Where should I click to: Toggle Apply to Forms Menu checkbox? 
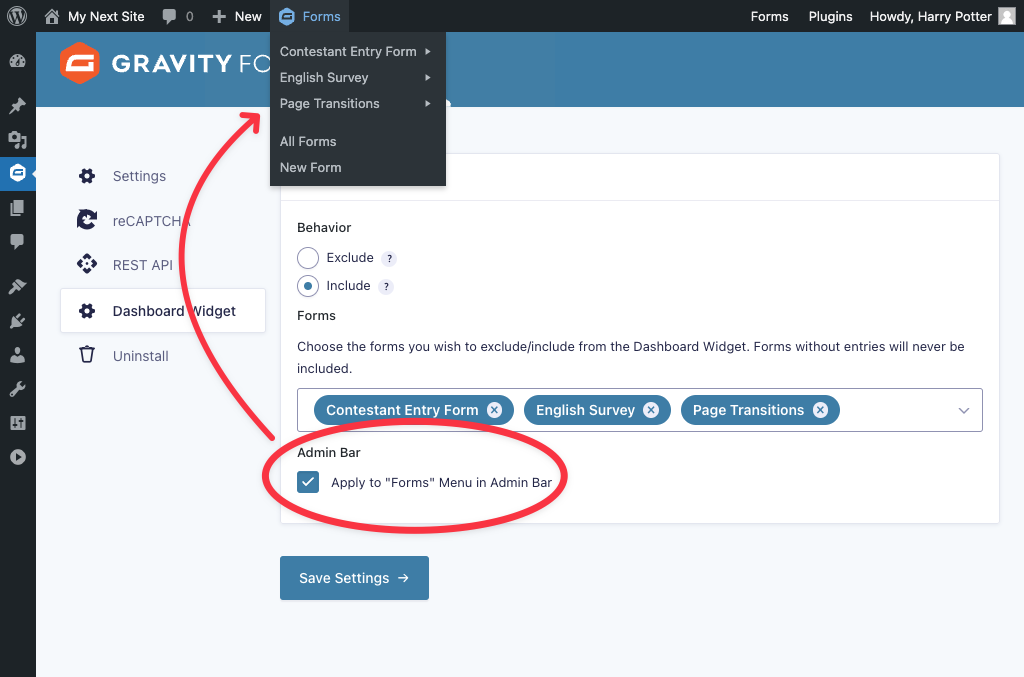tap(308, 482)
